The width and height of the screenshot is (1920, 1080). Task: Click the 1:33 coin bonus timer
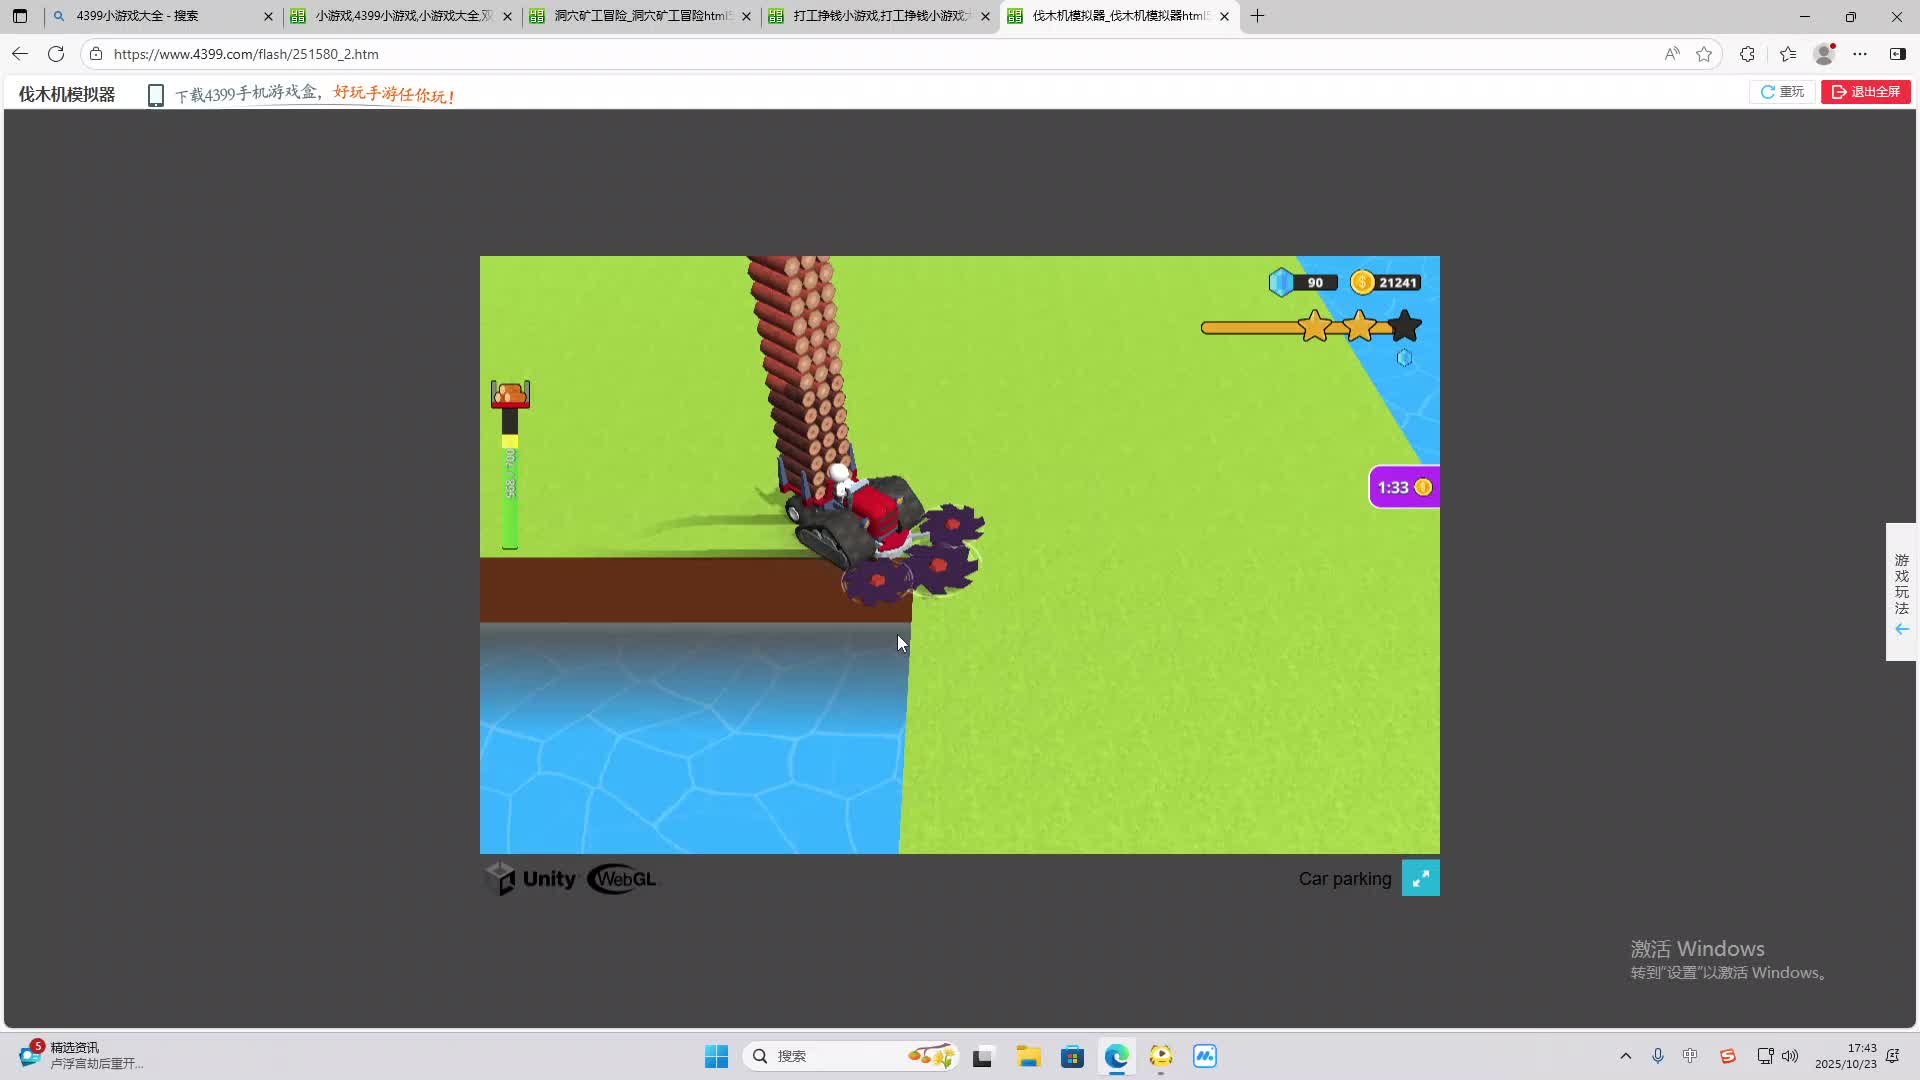tap(1404, 487)
